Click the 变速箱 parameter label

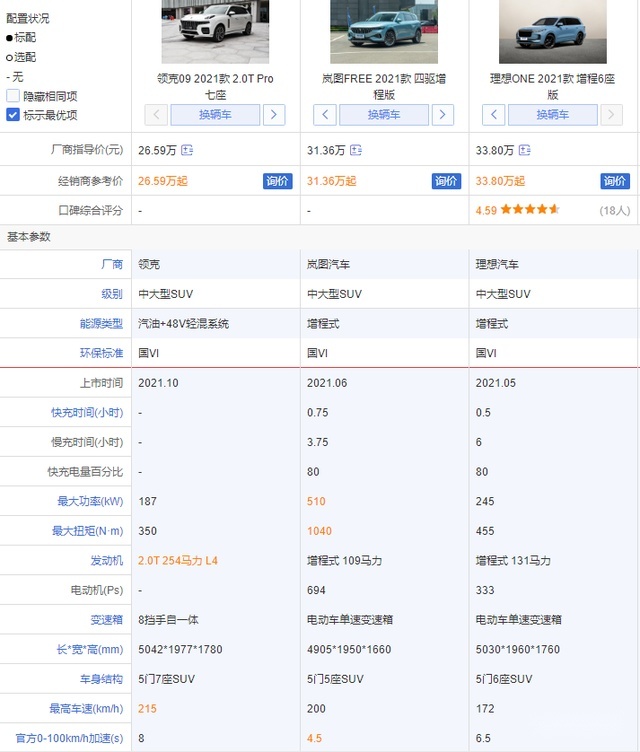107,620
